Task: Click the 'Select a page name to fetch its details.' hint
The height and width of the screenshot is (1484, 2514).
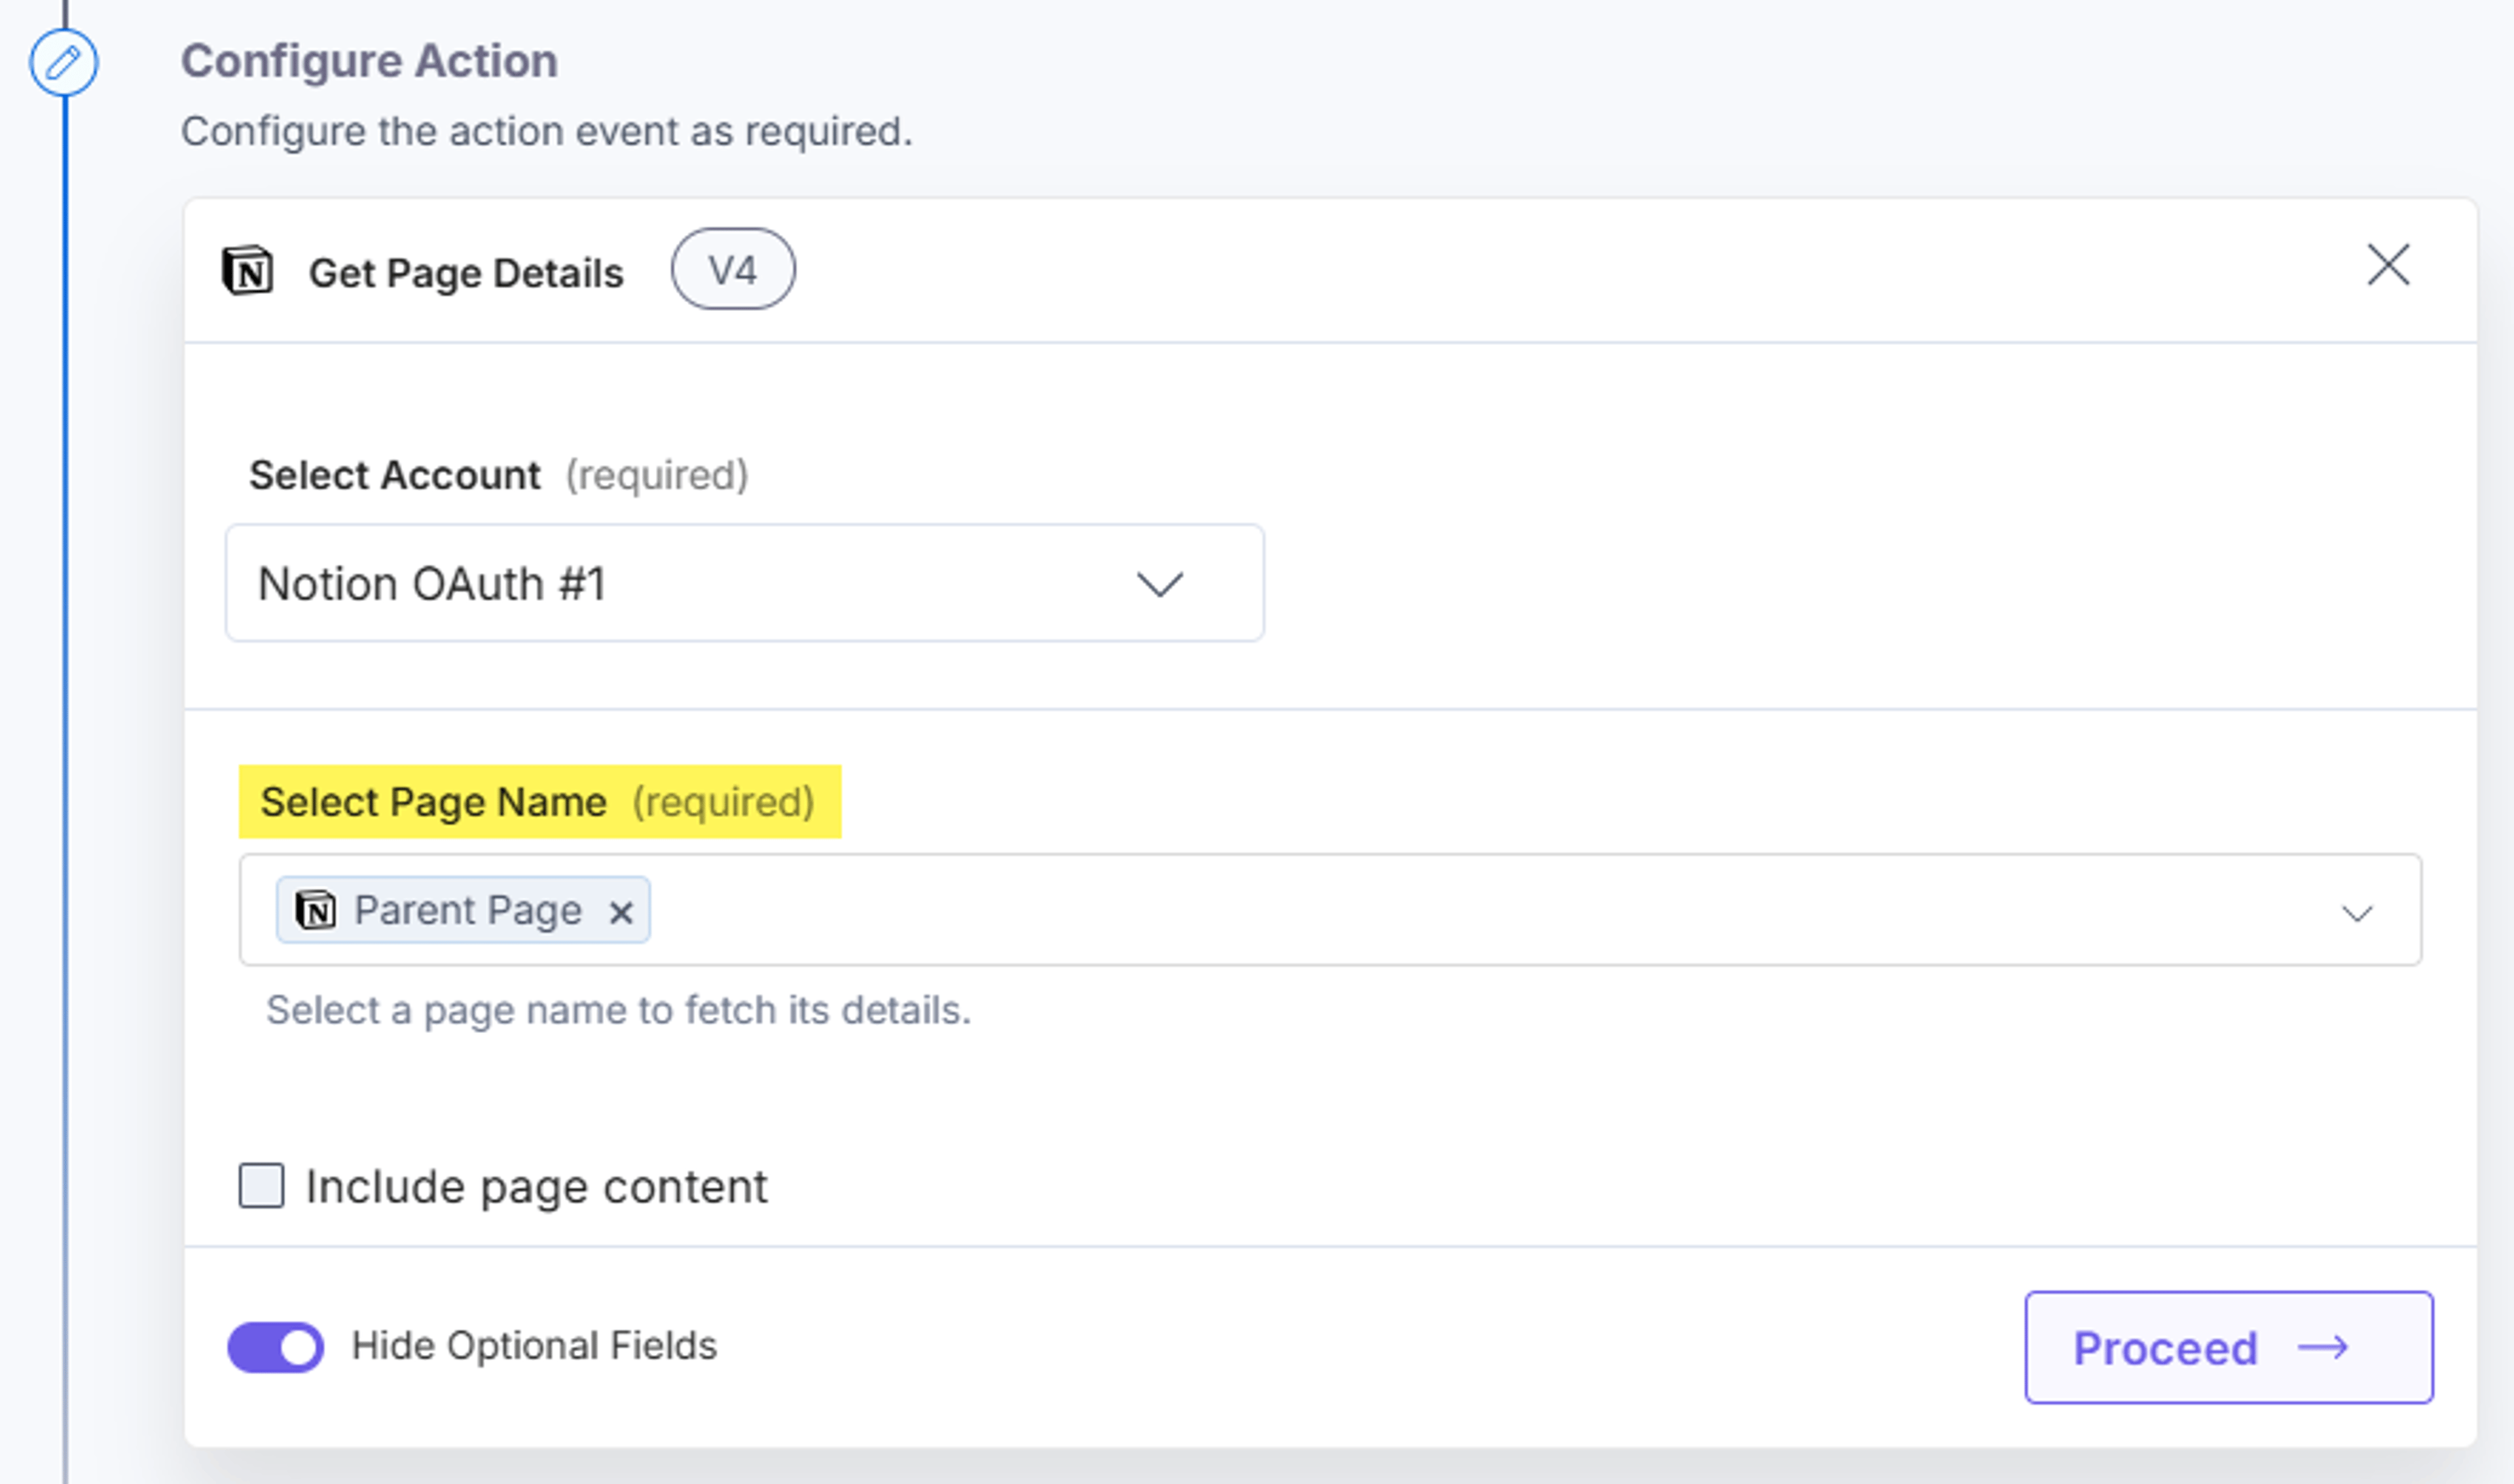Action: click(619, 1010)
